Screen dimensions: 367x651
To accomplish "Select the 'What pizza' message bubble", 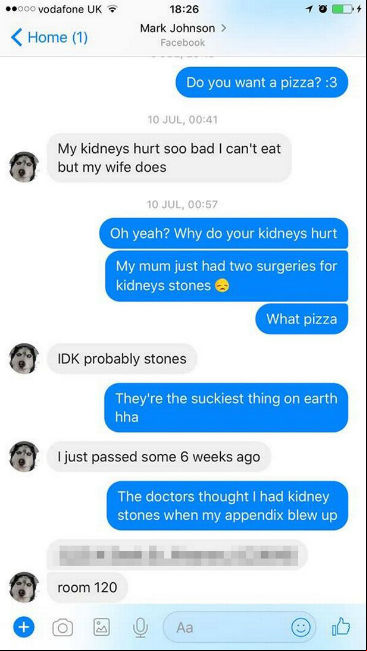I will [x=301, y=319].
